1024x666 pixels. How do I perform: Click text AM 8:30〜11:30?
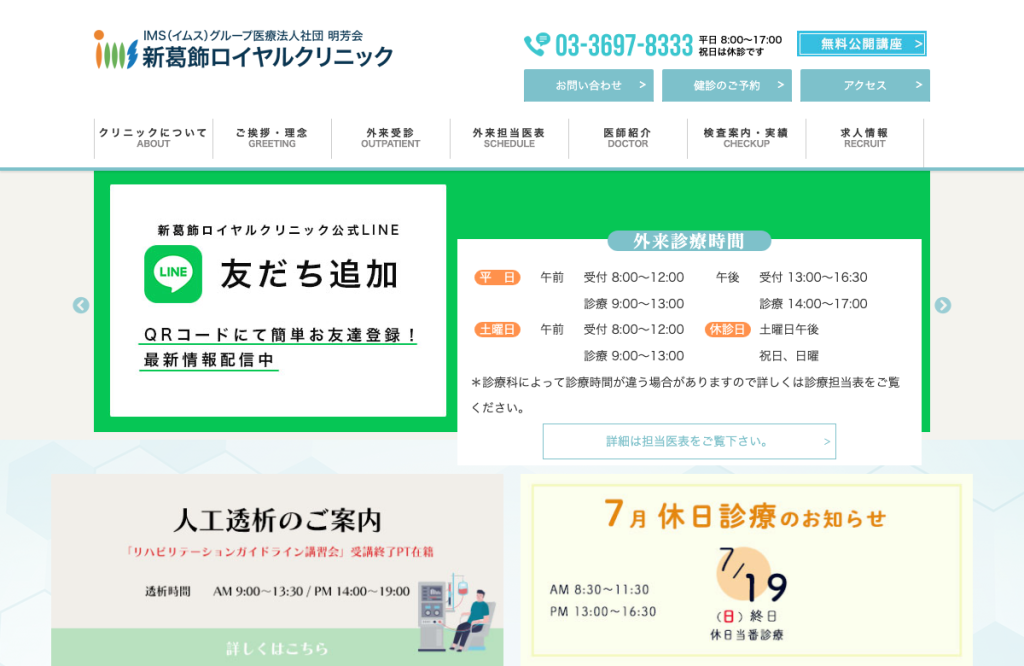(x=600, y=590)
